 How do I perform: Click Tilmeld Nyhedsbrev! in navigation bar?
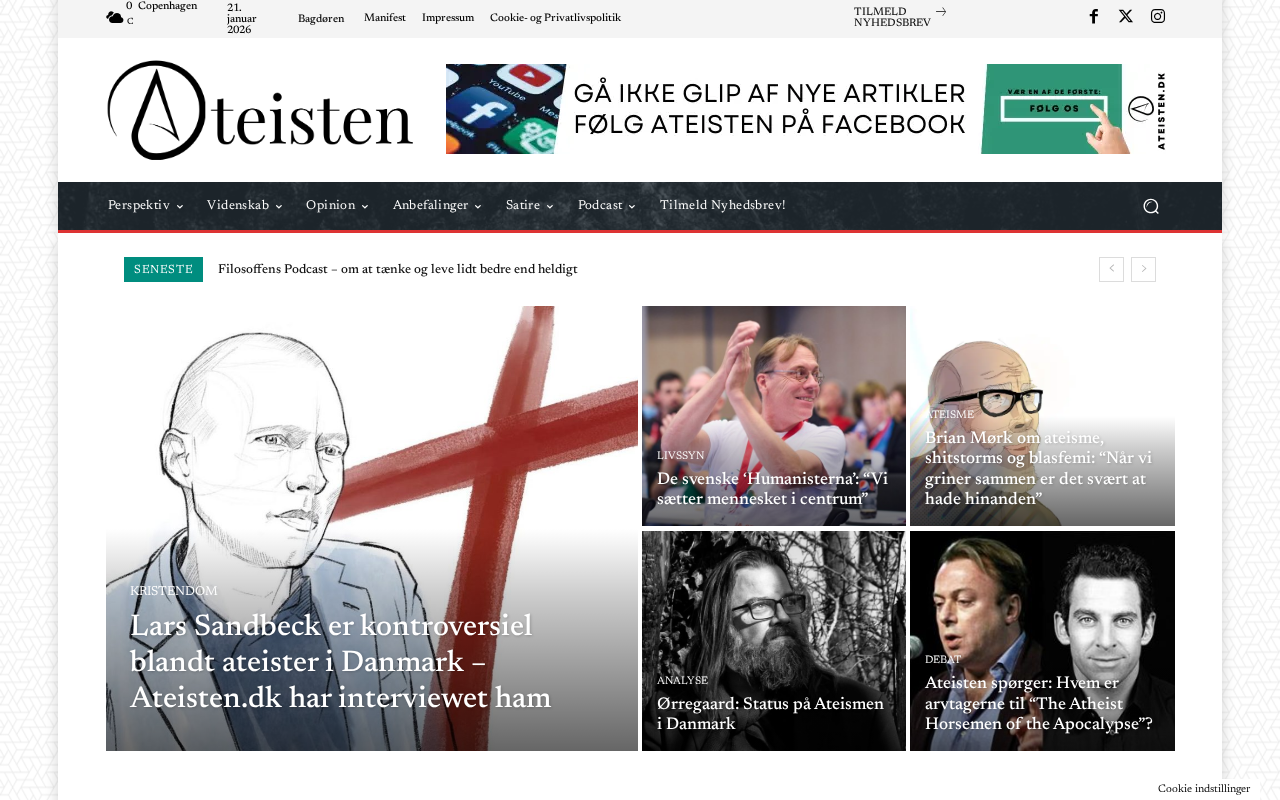pos(723,206)
